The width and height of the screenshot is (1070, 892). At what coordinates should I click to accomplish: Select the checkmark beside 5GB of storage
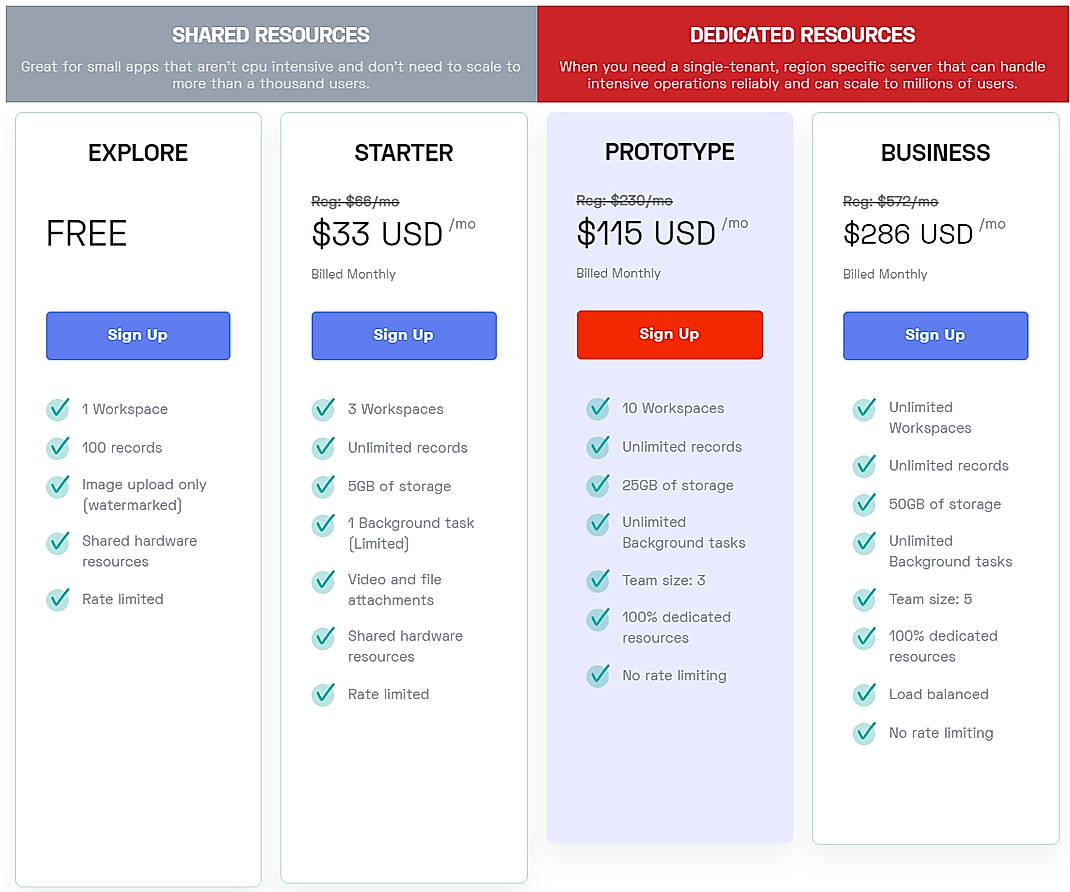tap(323, 486)
